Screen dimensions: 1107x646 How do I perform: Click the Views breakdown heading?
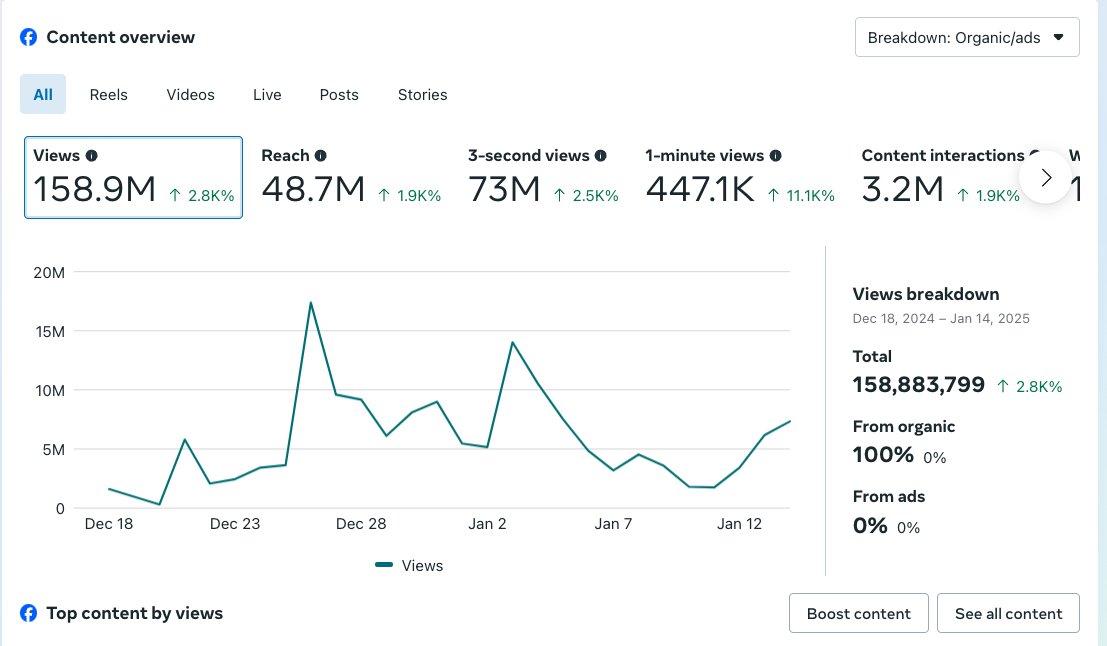point(926,294)
